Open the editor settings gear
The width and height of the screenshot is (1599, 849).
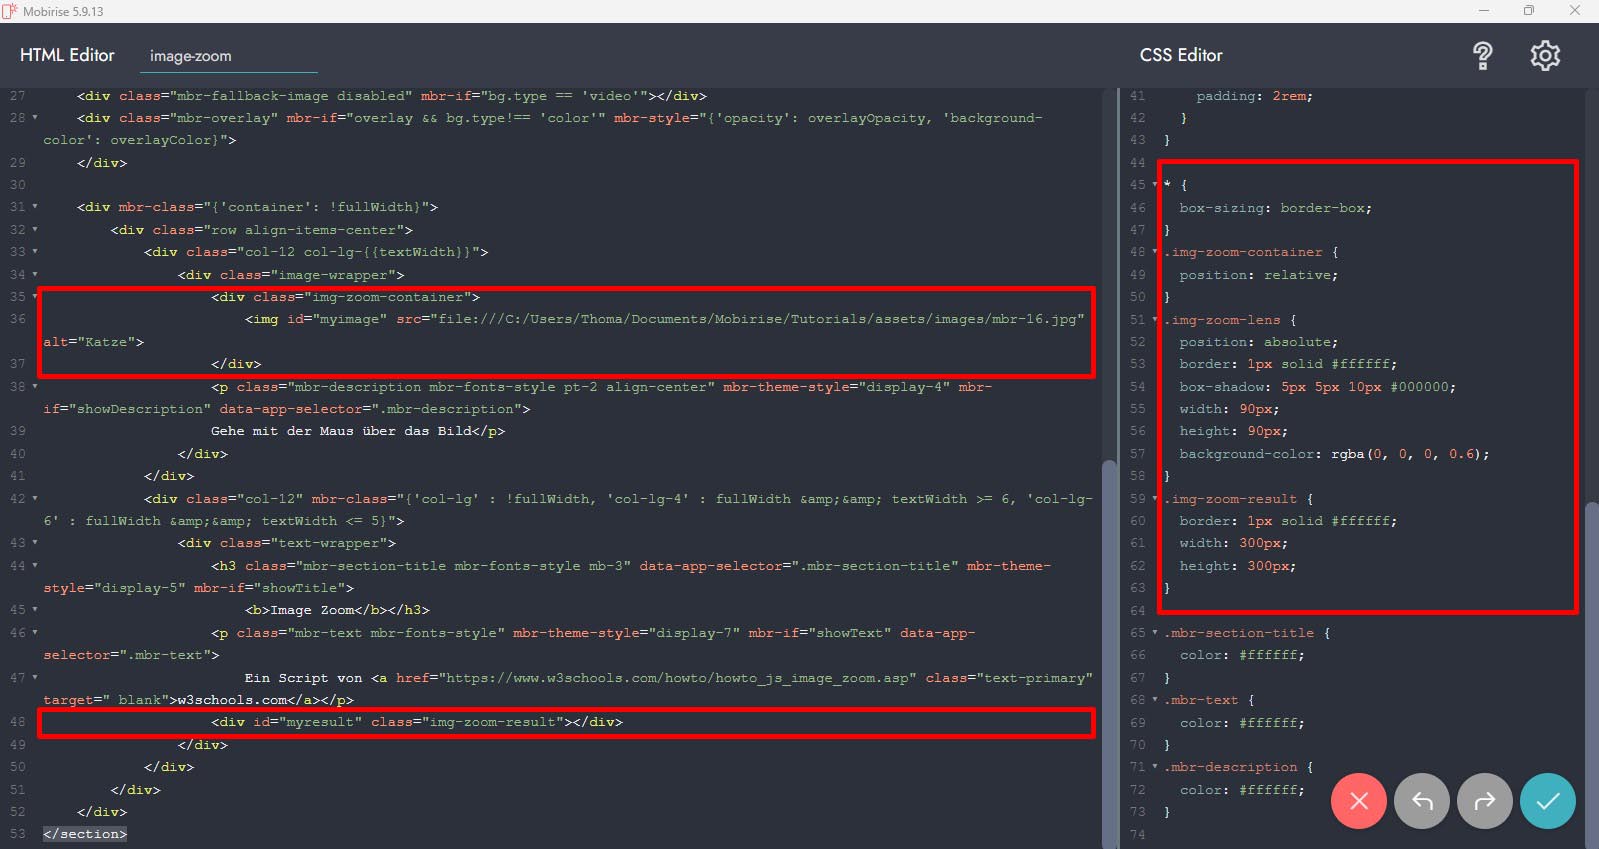(x=1545, y=56)
